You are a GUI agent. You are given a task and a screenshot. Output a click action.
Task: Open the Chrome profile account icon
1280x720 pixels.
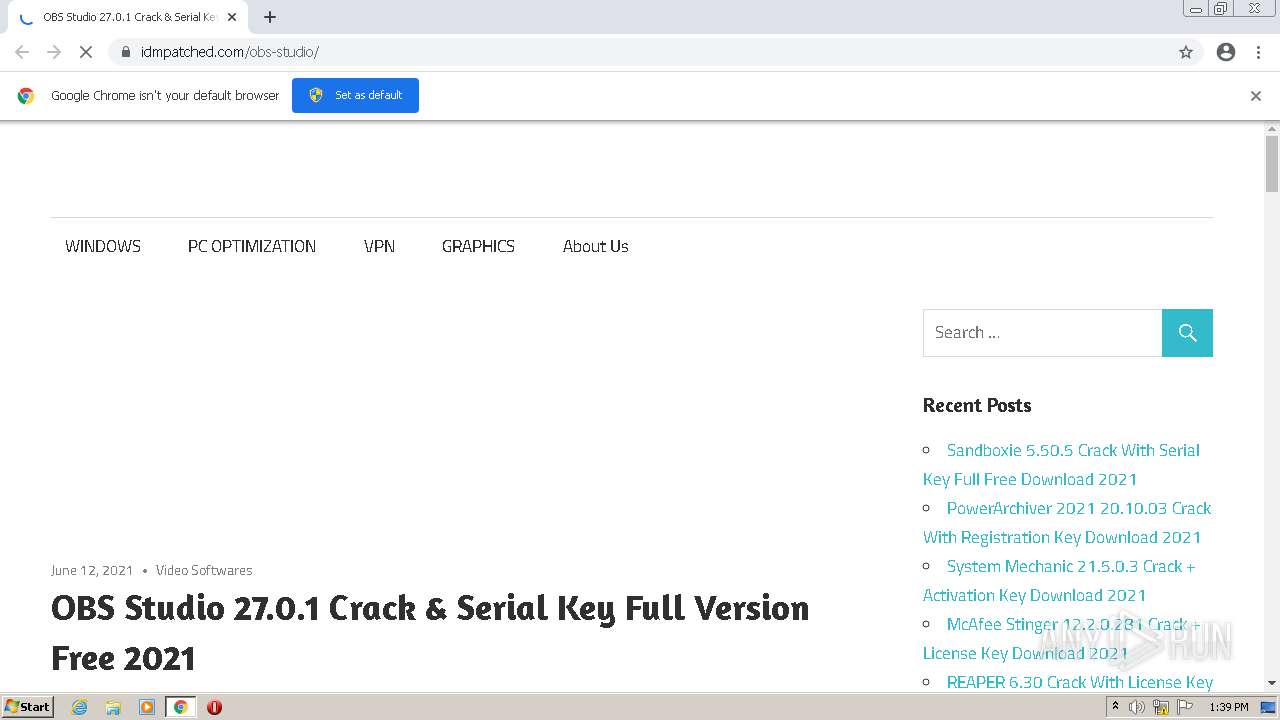(1226, 52)
